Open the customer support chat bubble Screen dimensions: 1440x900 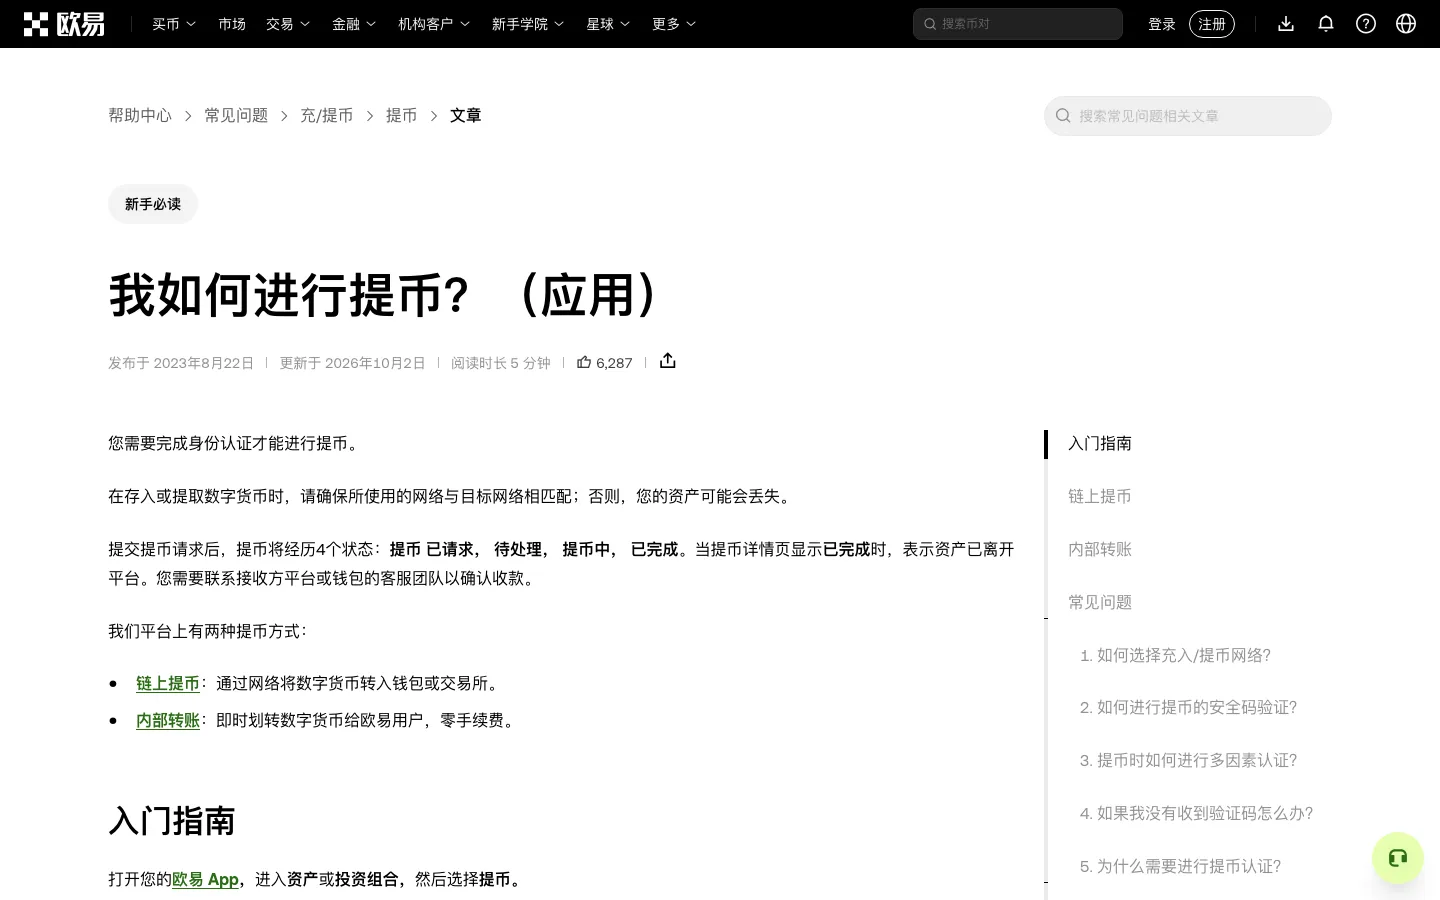[1398, 858]
